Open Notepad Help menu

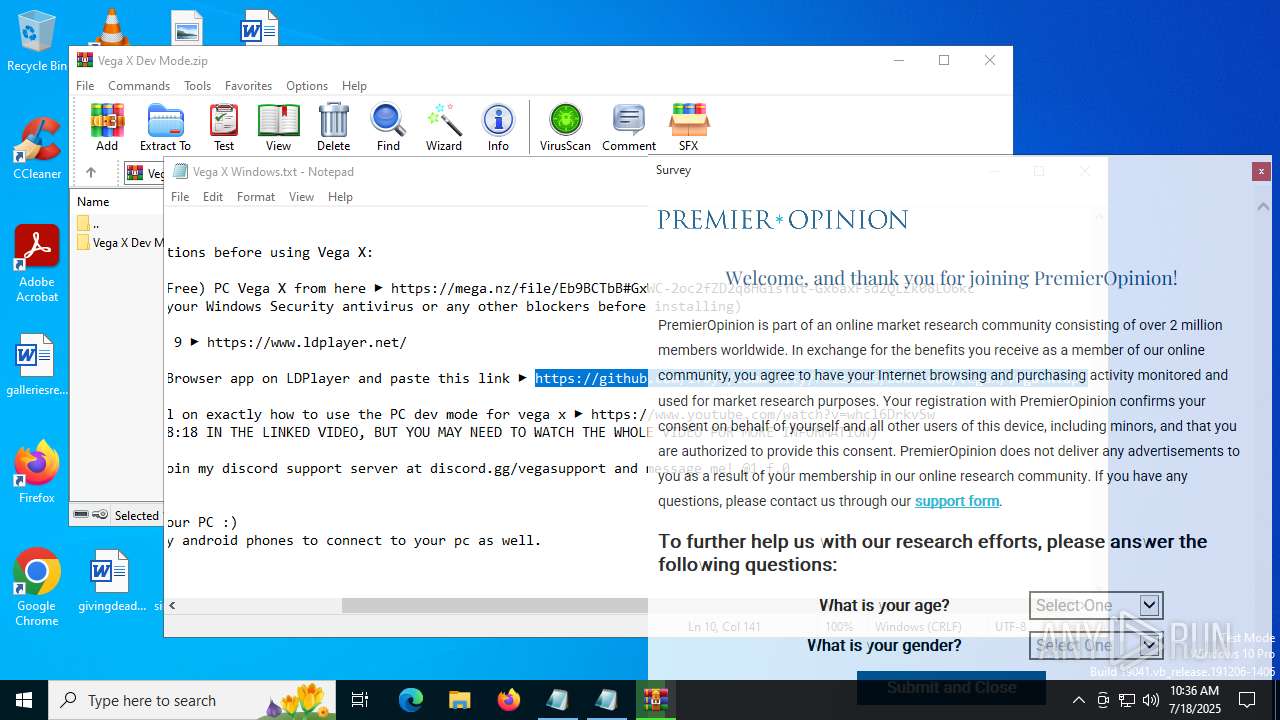pyautogui.click(x=340, y=197)
